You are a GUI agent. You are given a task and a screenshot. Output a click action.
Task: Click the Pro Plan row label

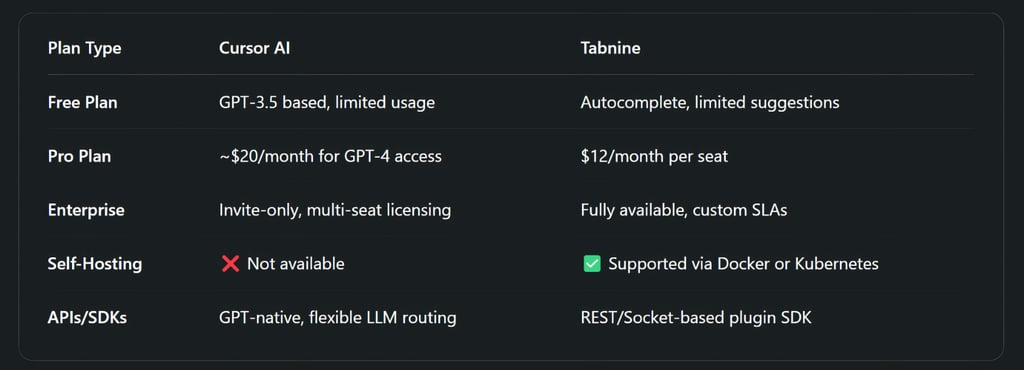[x=79, y=157]
